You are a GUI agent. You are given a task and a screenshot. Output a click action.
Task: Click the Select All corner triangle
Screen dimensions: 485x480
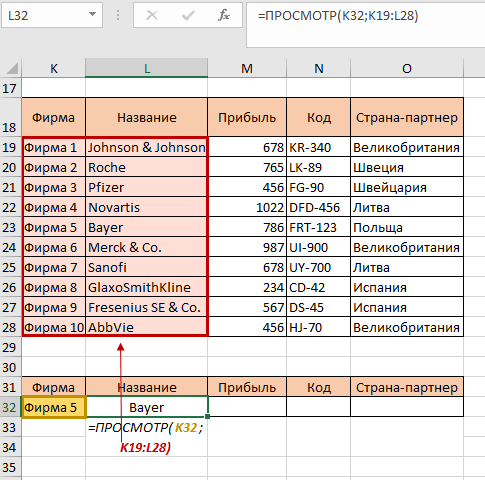[x=12, y=68]
